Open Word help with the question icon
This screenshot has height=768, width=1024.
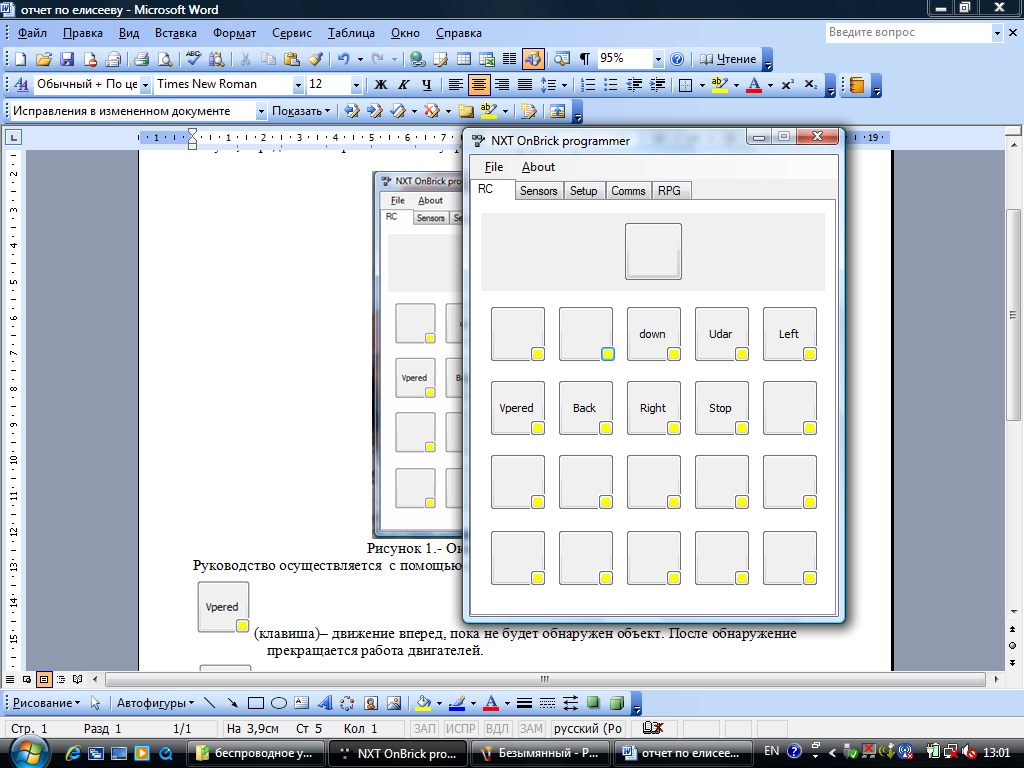coord(677,59)
